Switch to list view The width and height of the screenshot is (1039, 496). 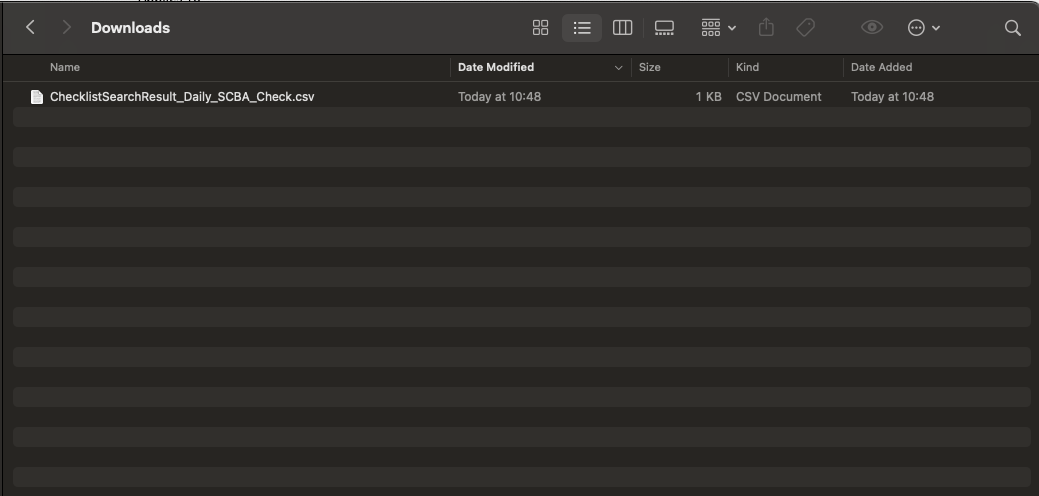581,28
